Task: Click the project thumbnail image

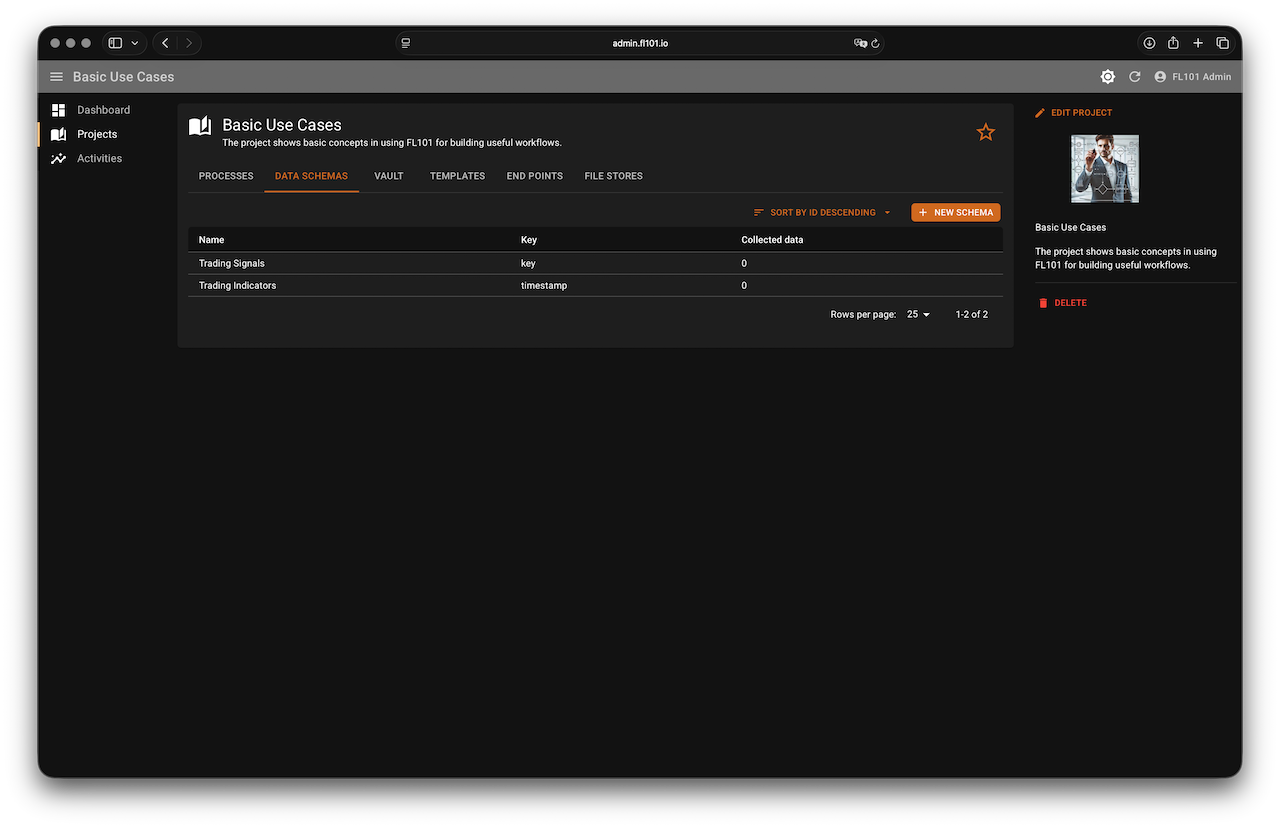Action: tap(1104, 169)
